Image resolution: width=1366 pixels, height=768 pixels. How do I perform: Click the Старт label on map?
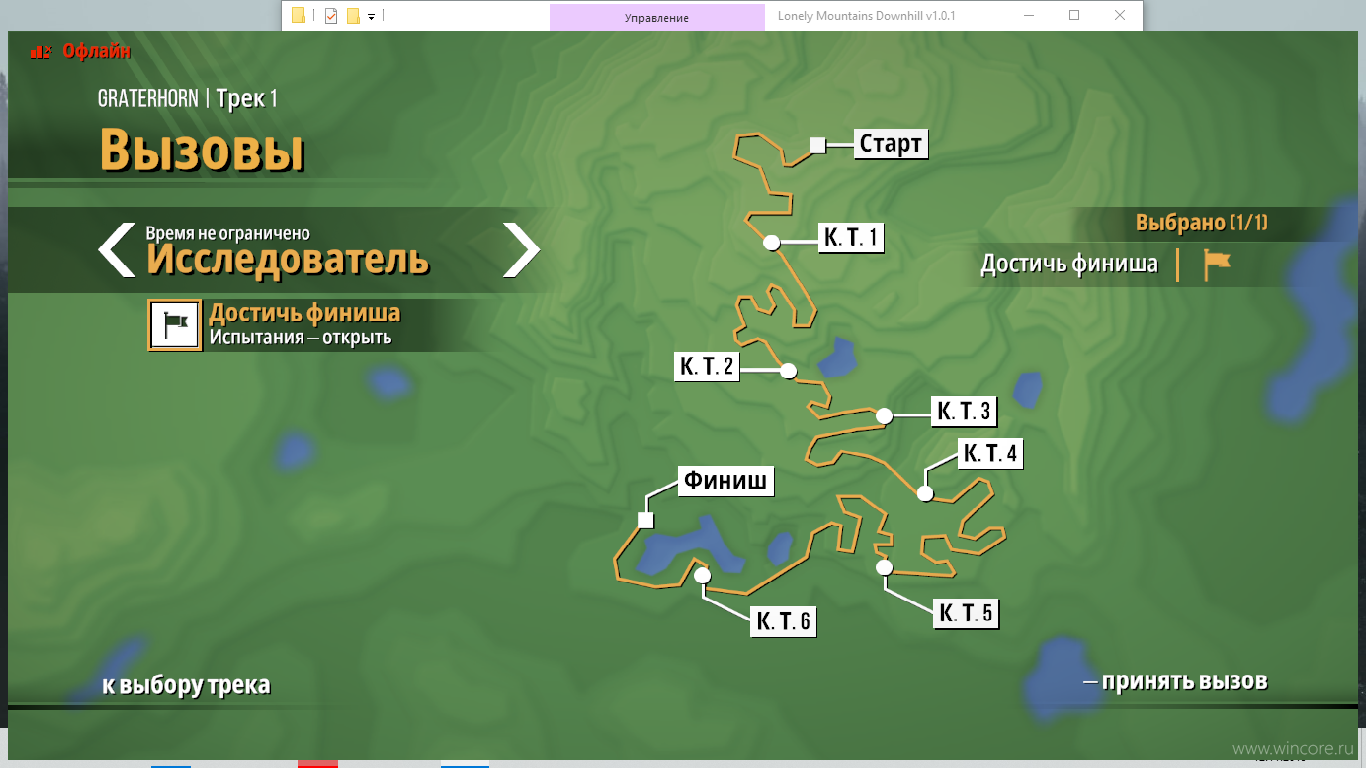point(890,144)
